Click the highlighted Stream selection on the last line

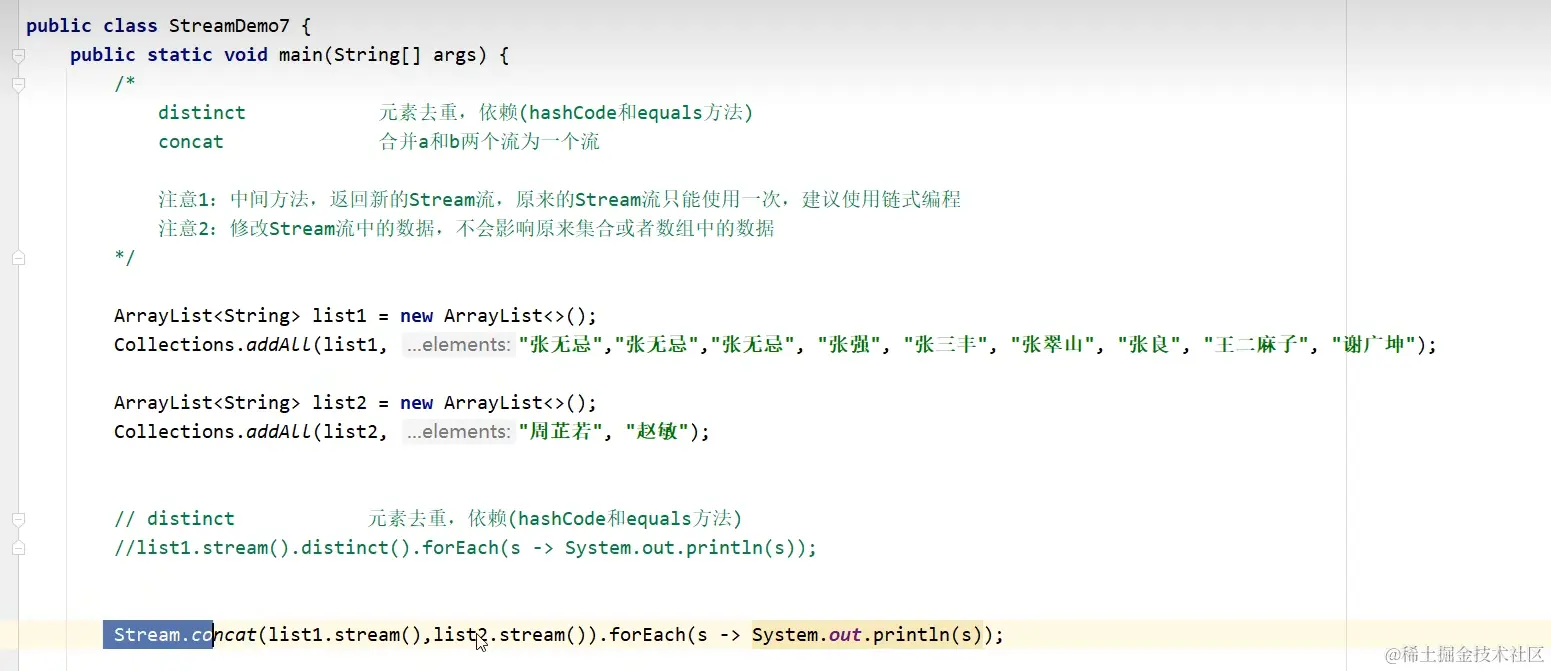coord(158,635)
